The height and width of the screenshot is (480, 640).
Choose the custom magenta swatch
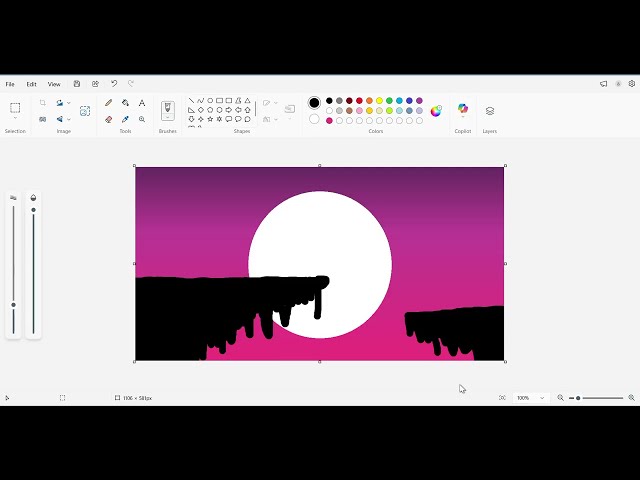pyautogui.click(x=329, y=120)
